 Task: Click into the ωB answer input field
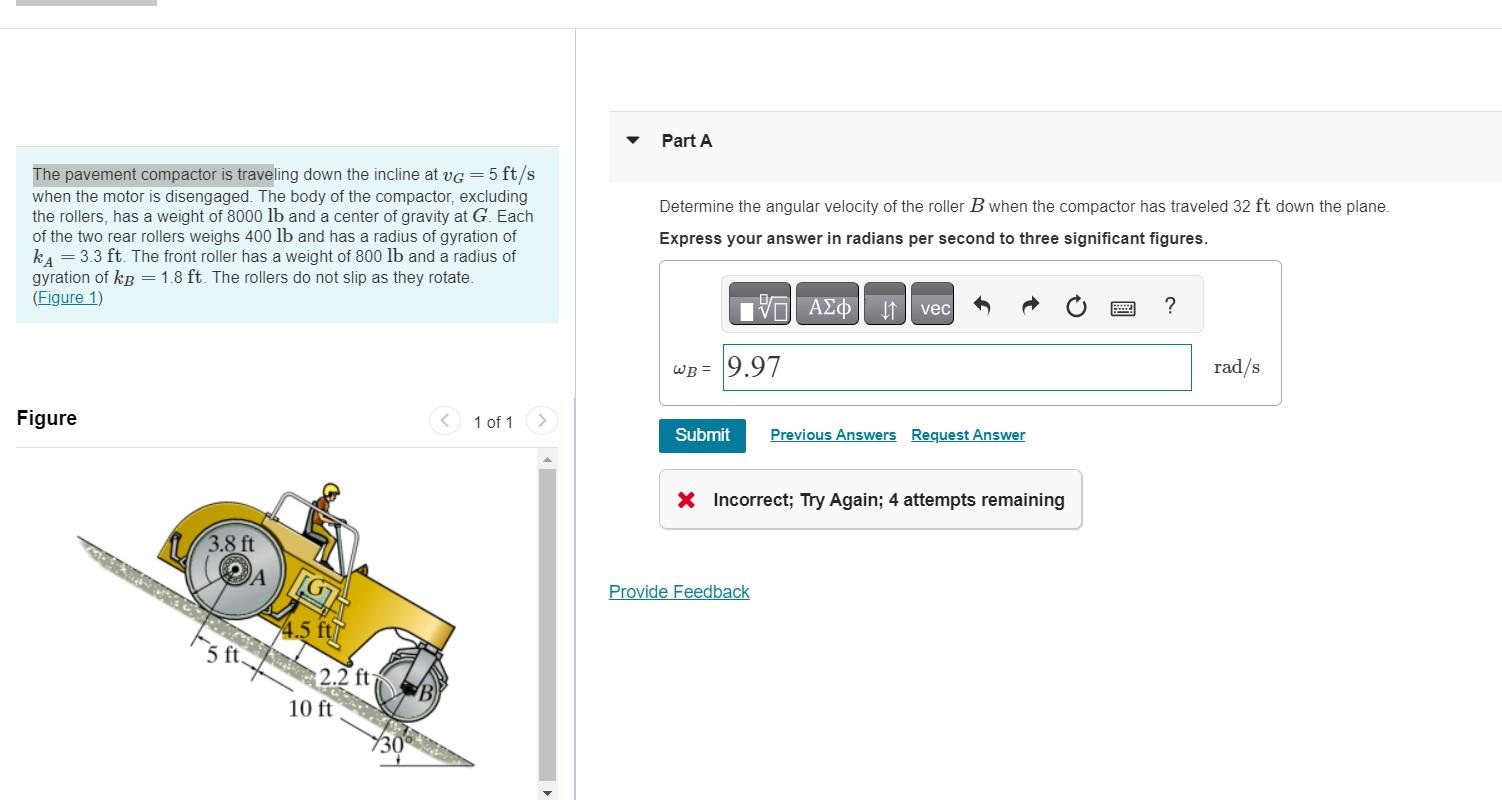(x=957, y=367)
